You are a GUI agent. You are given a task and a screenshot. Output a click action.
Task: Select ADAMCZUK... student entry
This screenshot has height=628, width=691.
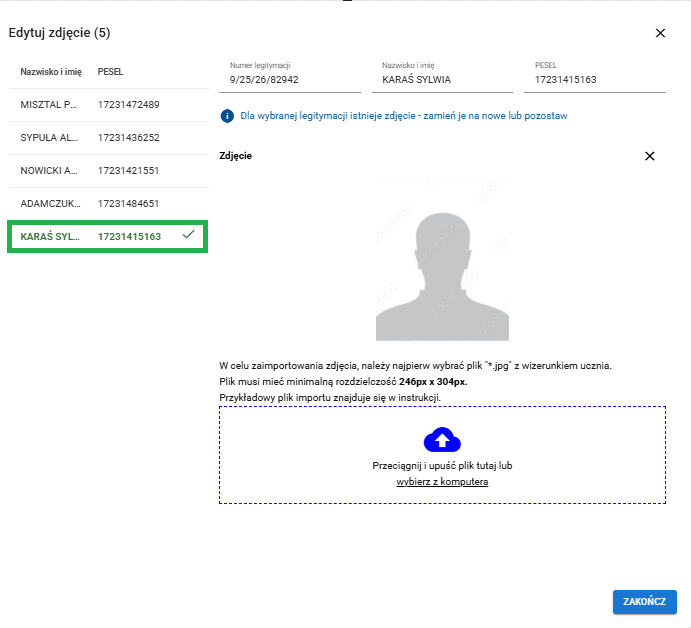point(48,203)
